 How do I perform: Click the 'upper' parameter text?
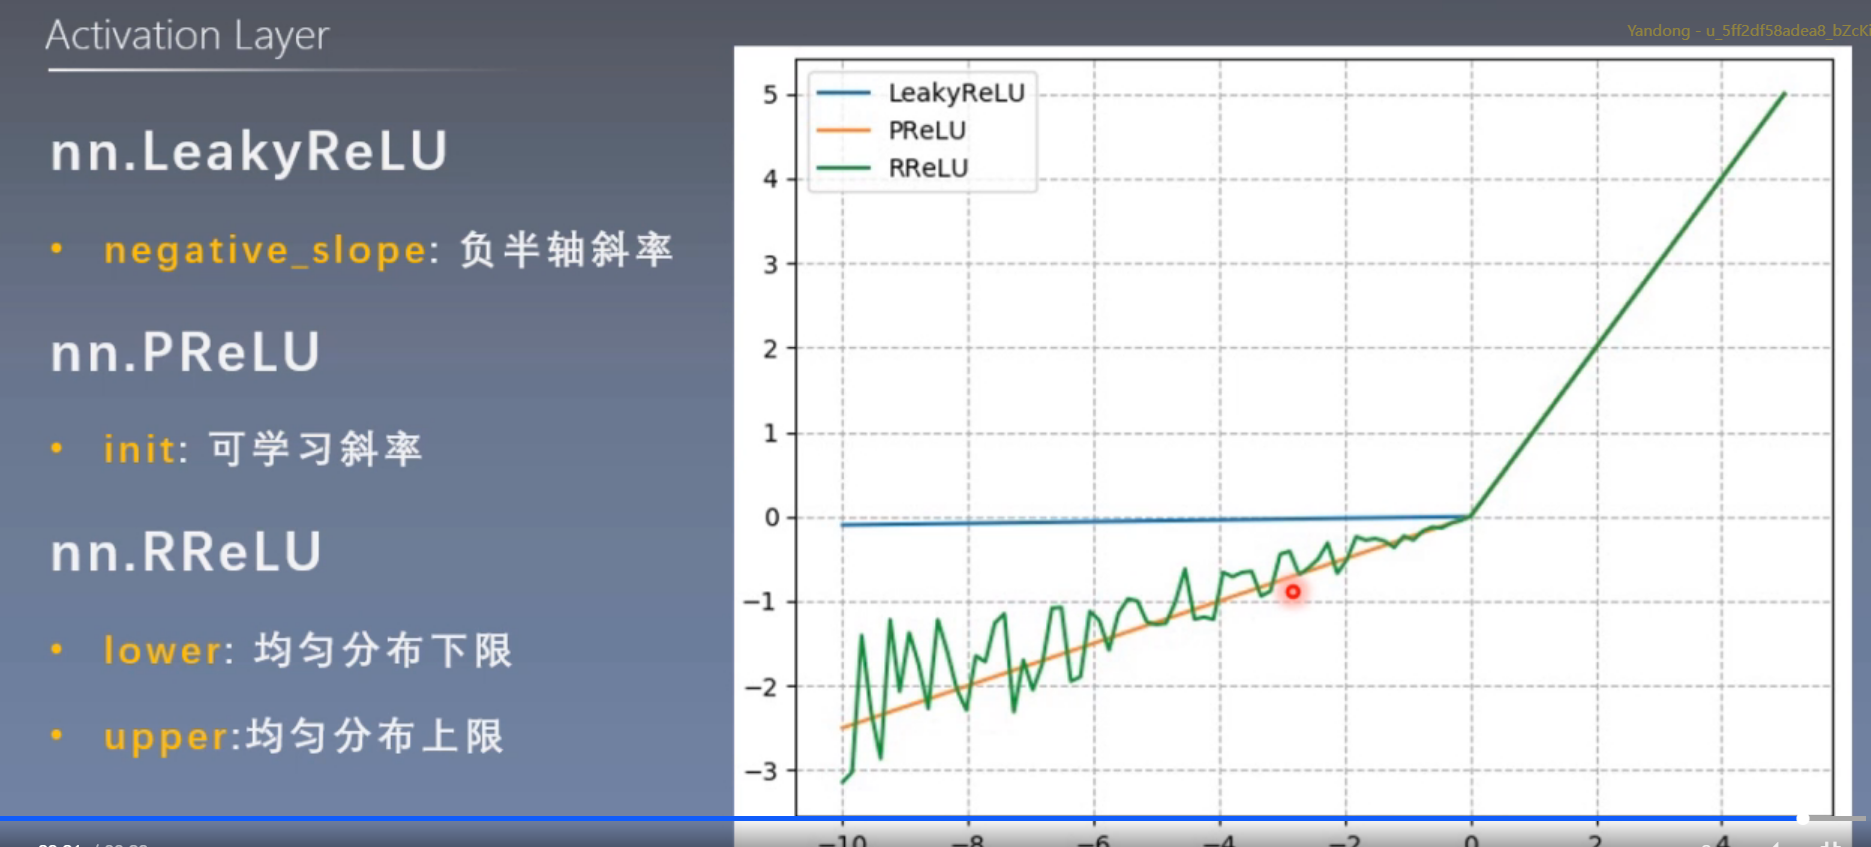click(167, 738)
